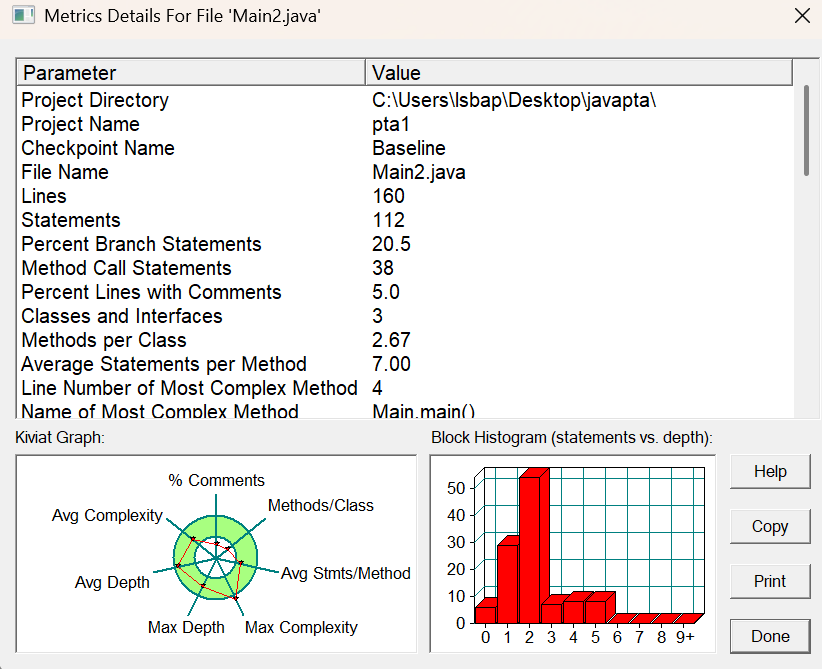This screenshot has height=669, width=822.
Task: Click the Parameter column header
Action: tap(191, 72)
